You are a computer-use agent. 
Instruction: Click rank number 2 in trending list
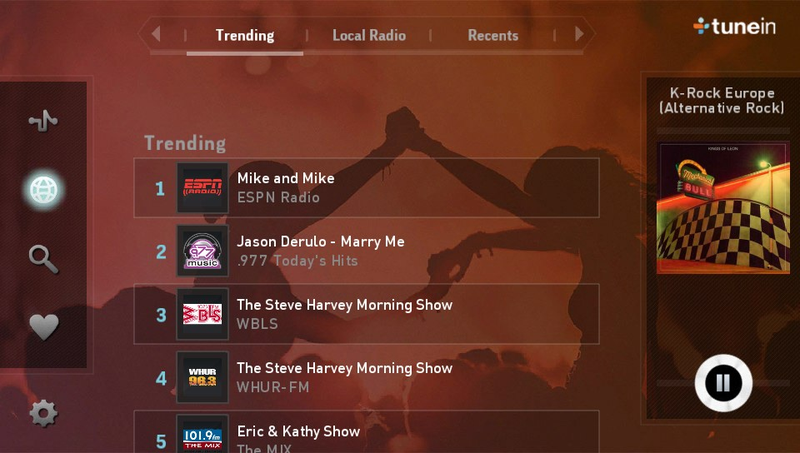(161, 252)
